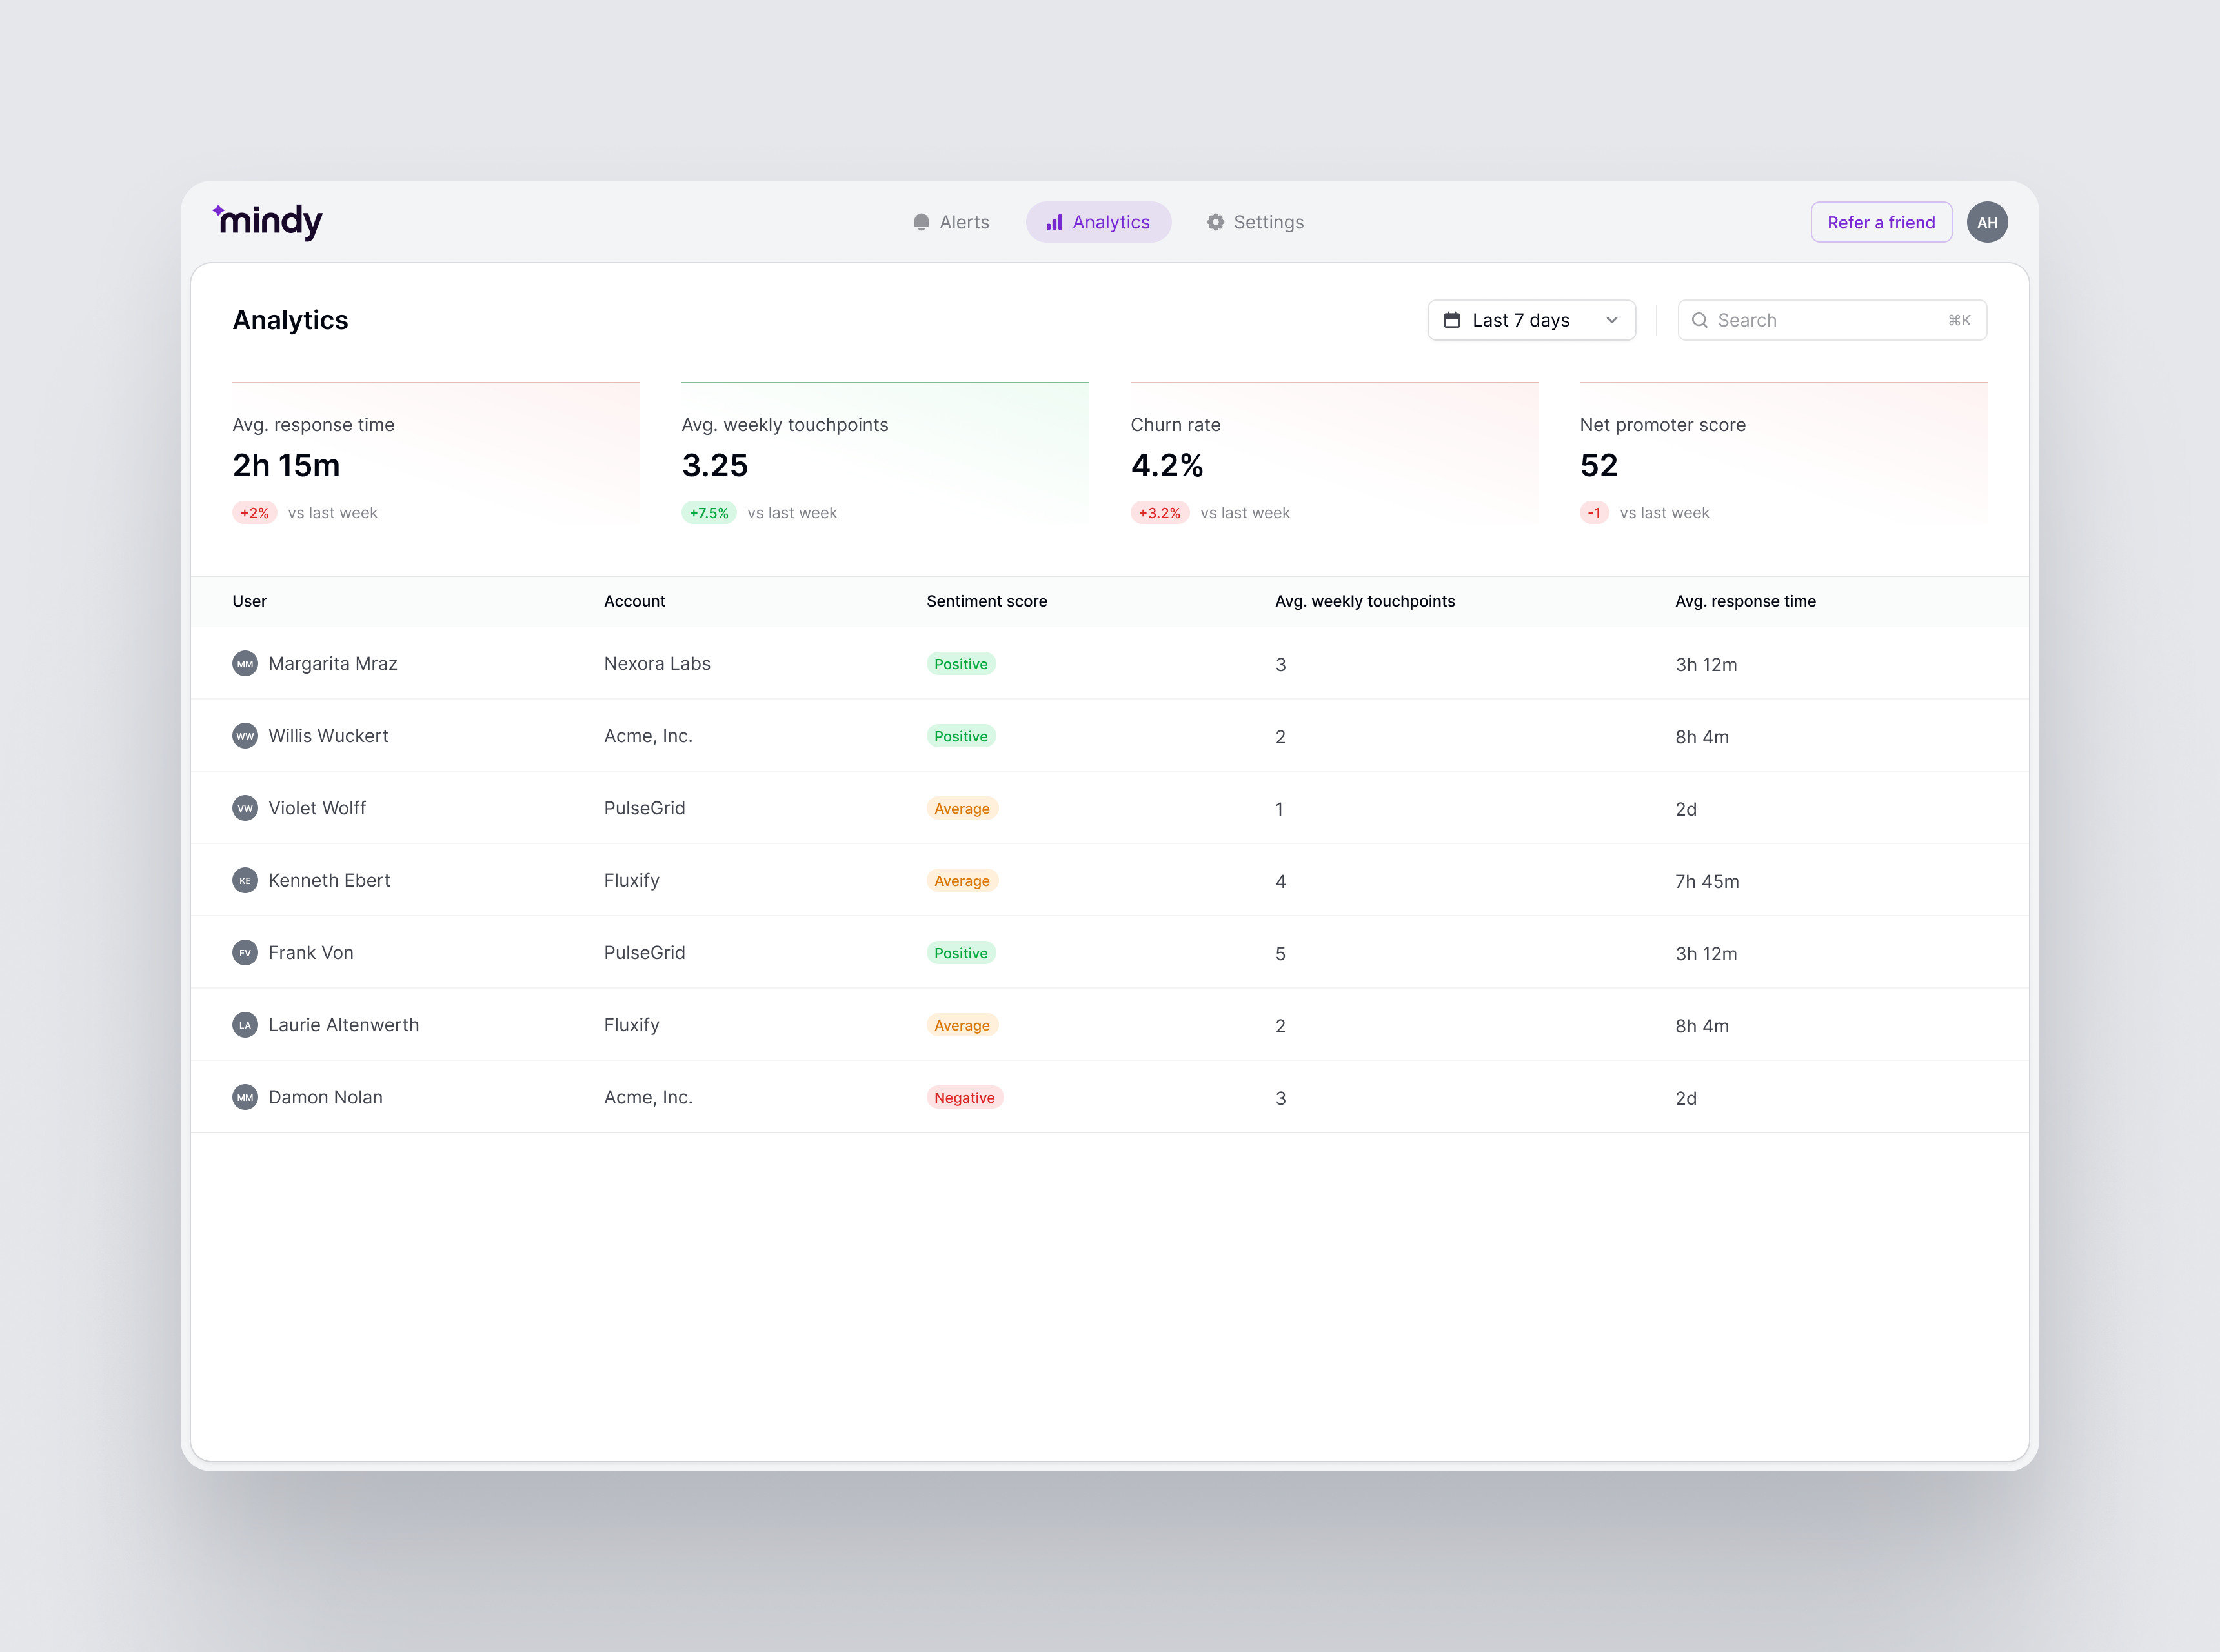The height and width of the screenshot is (1652, 2220).
Task: Click the Settings gear icon
Action: (1216, 222)
